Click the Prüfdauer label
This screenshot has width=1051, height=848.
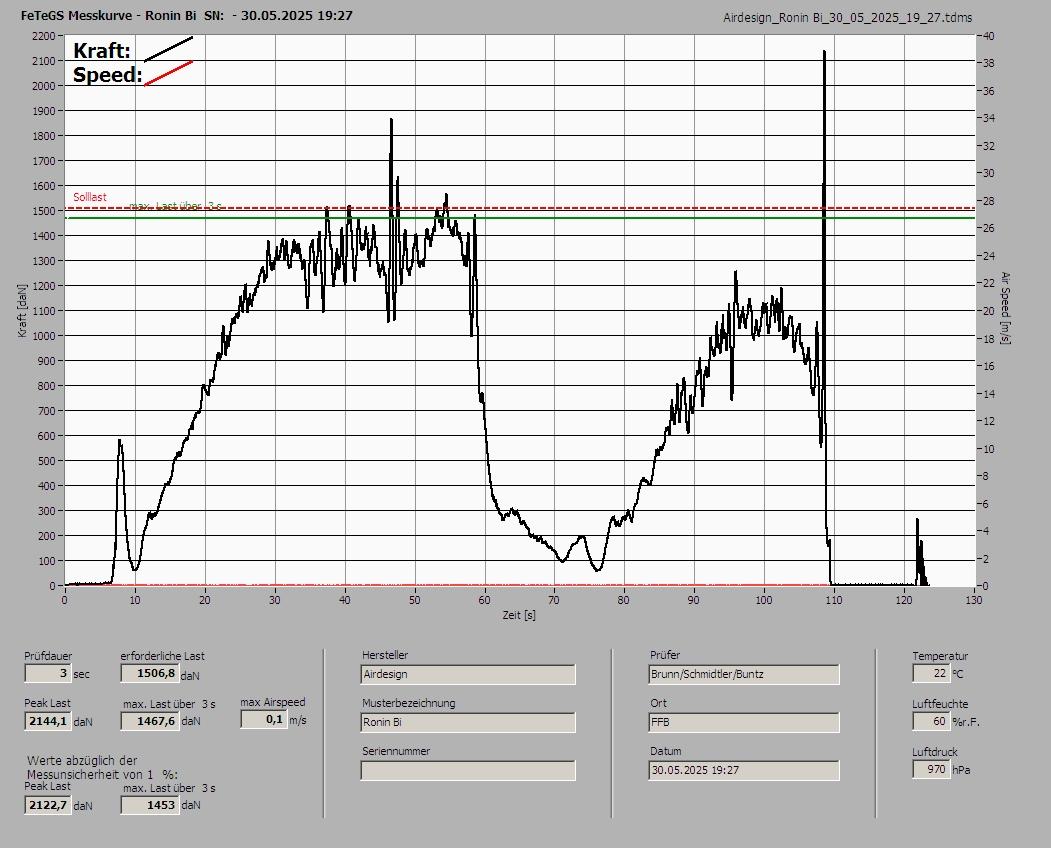[x=48, y=656]
